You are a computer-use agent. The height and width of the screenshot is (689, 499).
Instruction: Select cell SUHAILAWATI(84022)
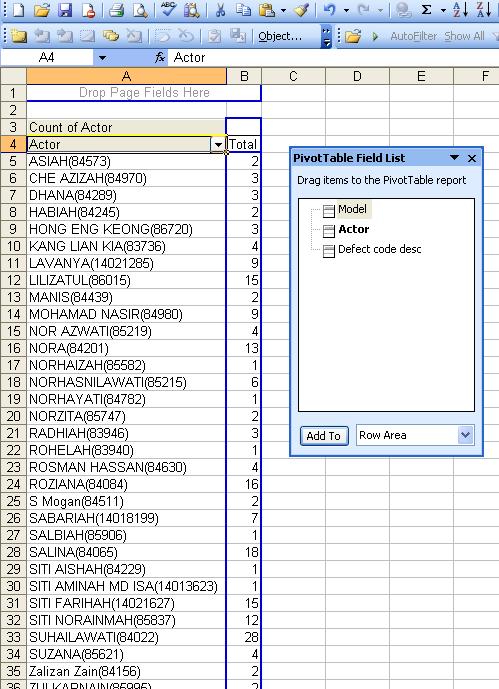(x=127, y=637)
